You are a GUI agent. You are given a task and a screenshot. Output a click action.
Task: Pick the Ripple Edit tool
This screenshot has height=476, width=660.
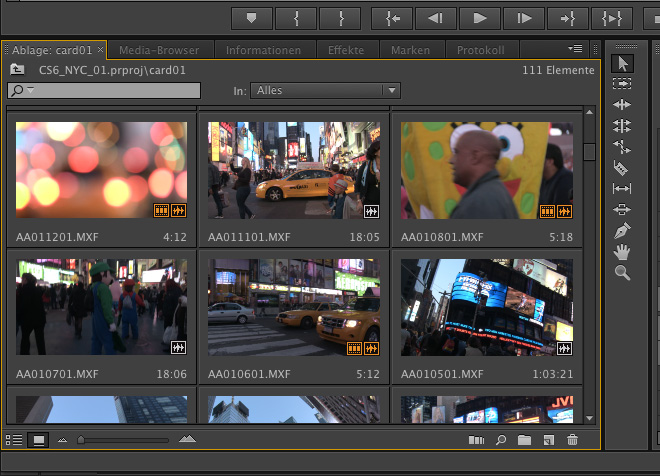click(x=622, y=105)
